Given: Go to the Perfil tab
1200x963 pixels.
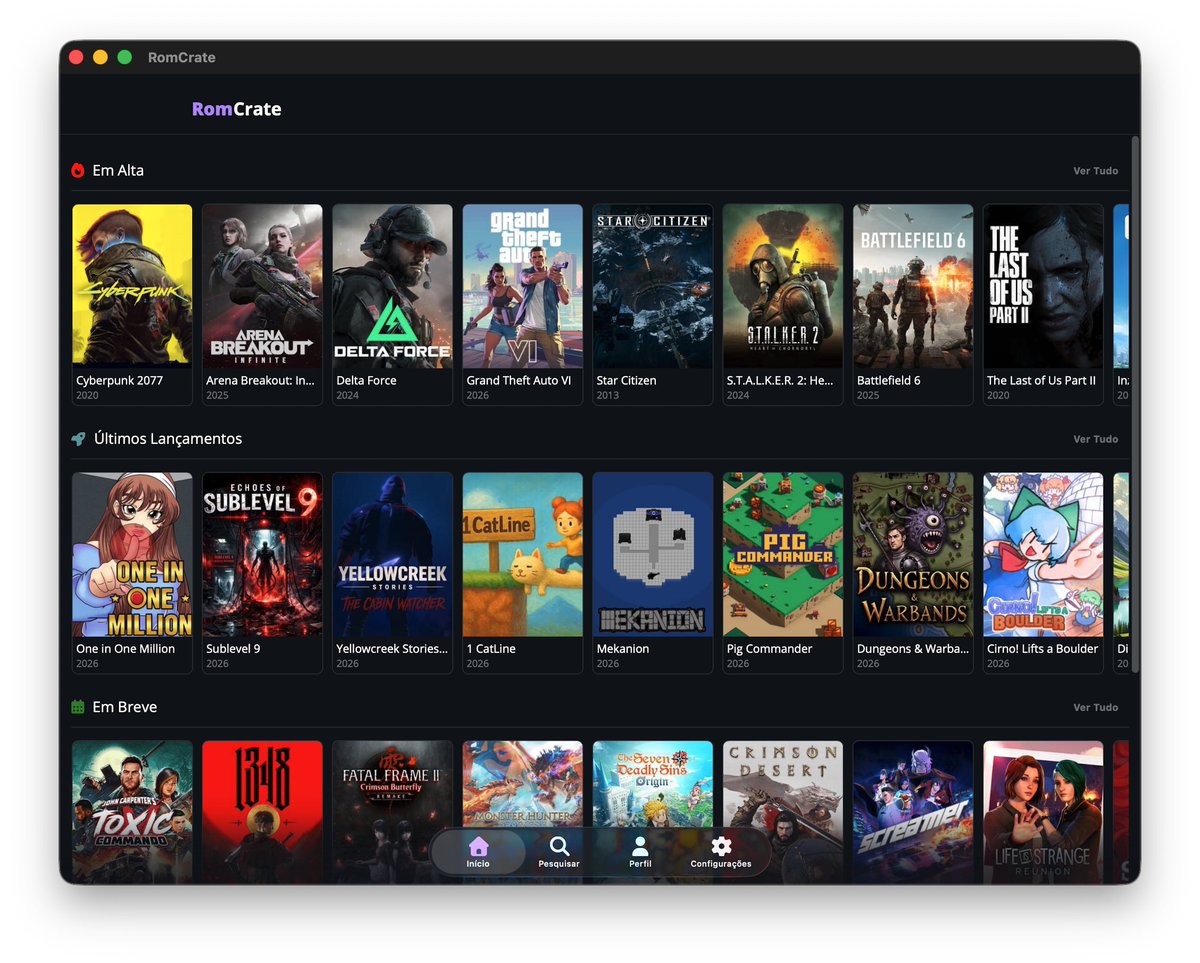Looking at the screenshot, I should tap(640, 852).
